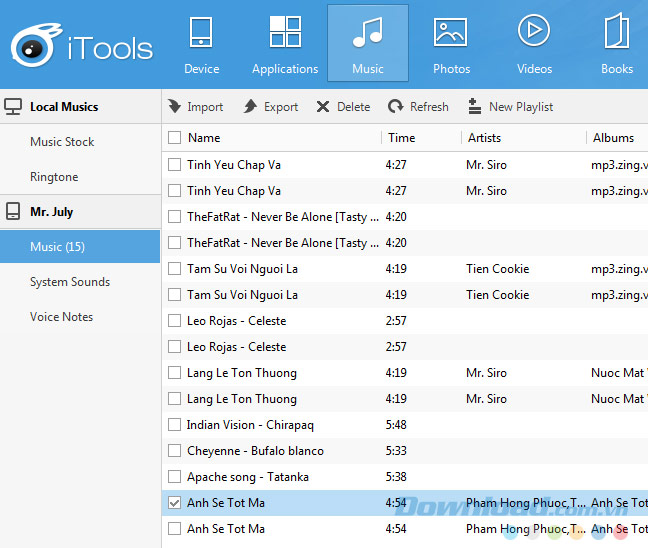Open Voice Notes in the sidebar
The image size is (648, 548).
tap(61, 317)
